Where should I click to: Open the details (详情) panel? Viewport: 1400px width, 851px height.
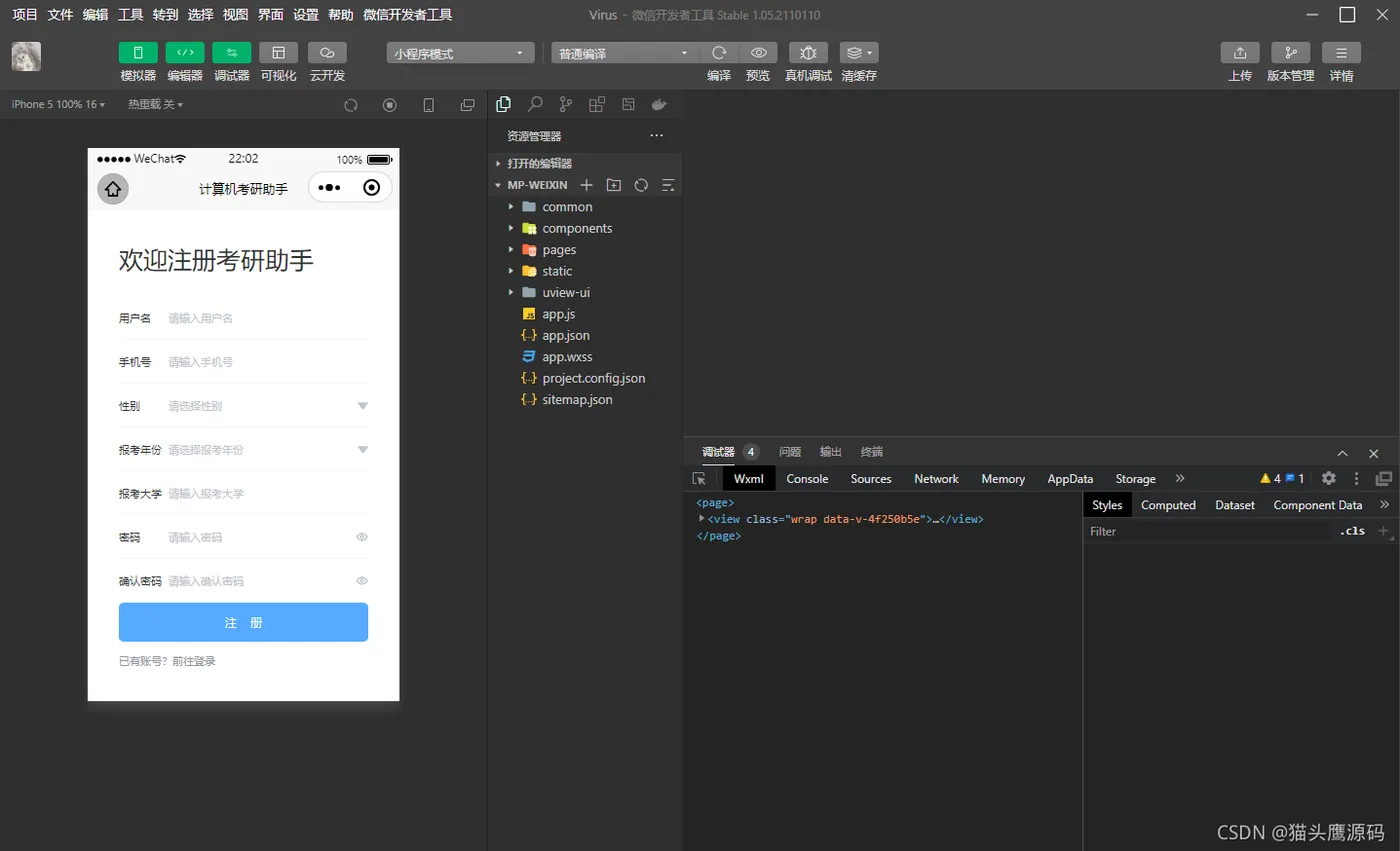pos(1341,53)
